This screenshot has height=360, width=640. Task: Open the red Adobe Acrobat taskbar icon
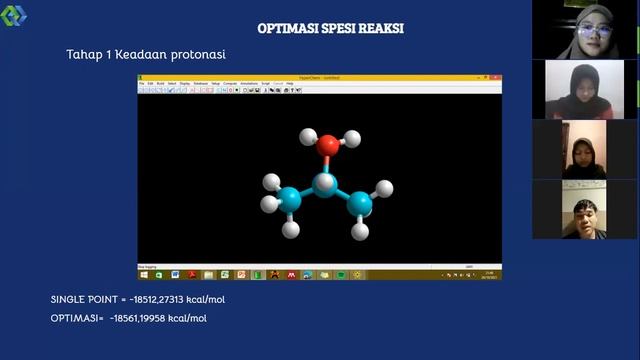[192, 275]
